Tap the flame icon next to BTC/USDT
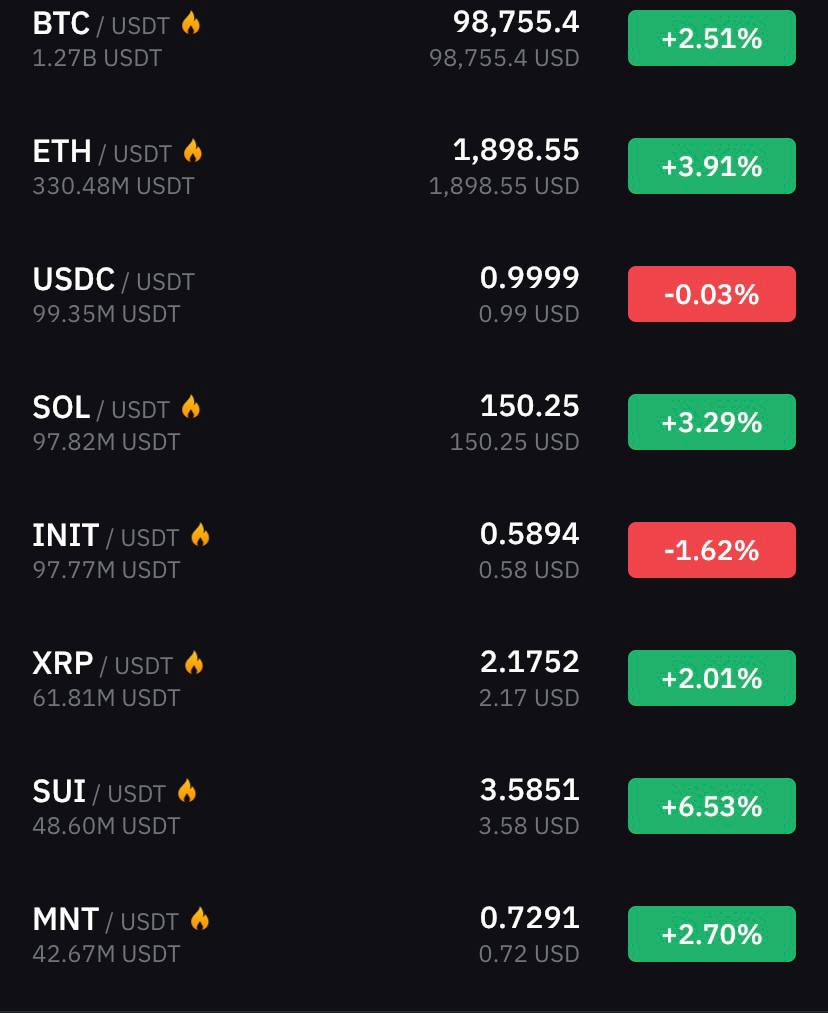 [191, 23]
